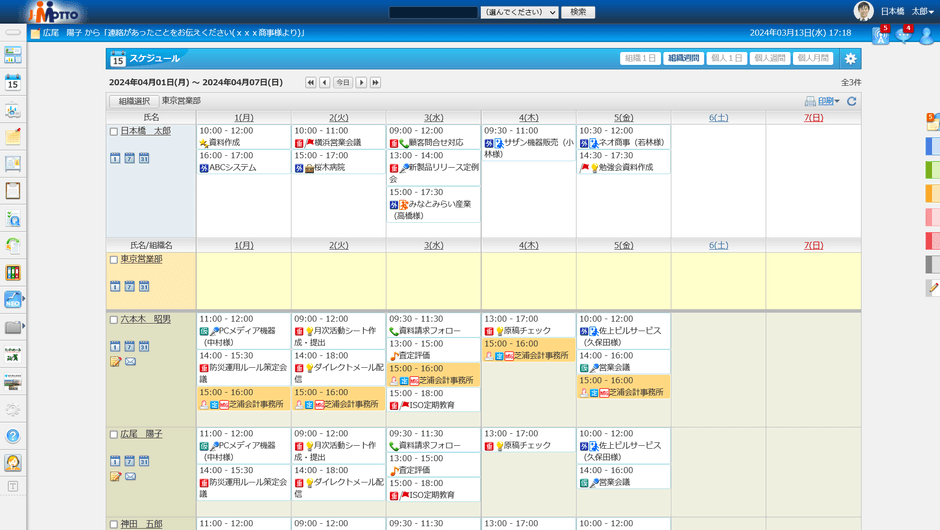Click the mail icon under 六本木 昭男
This screenshot has width=940, height=530.
(x=130, y=361)
